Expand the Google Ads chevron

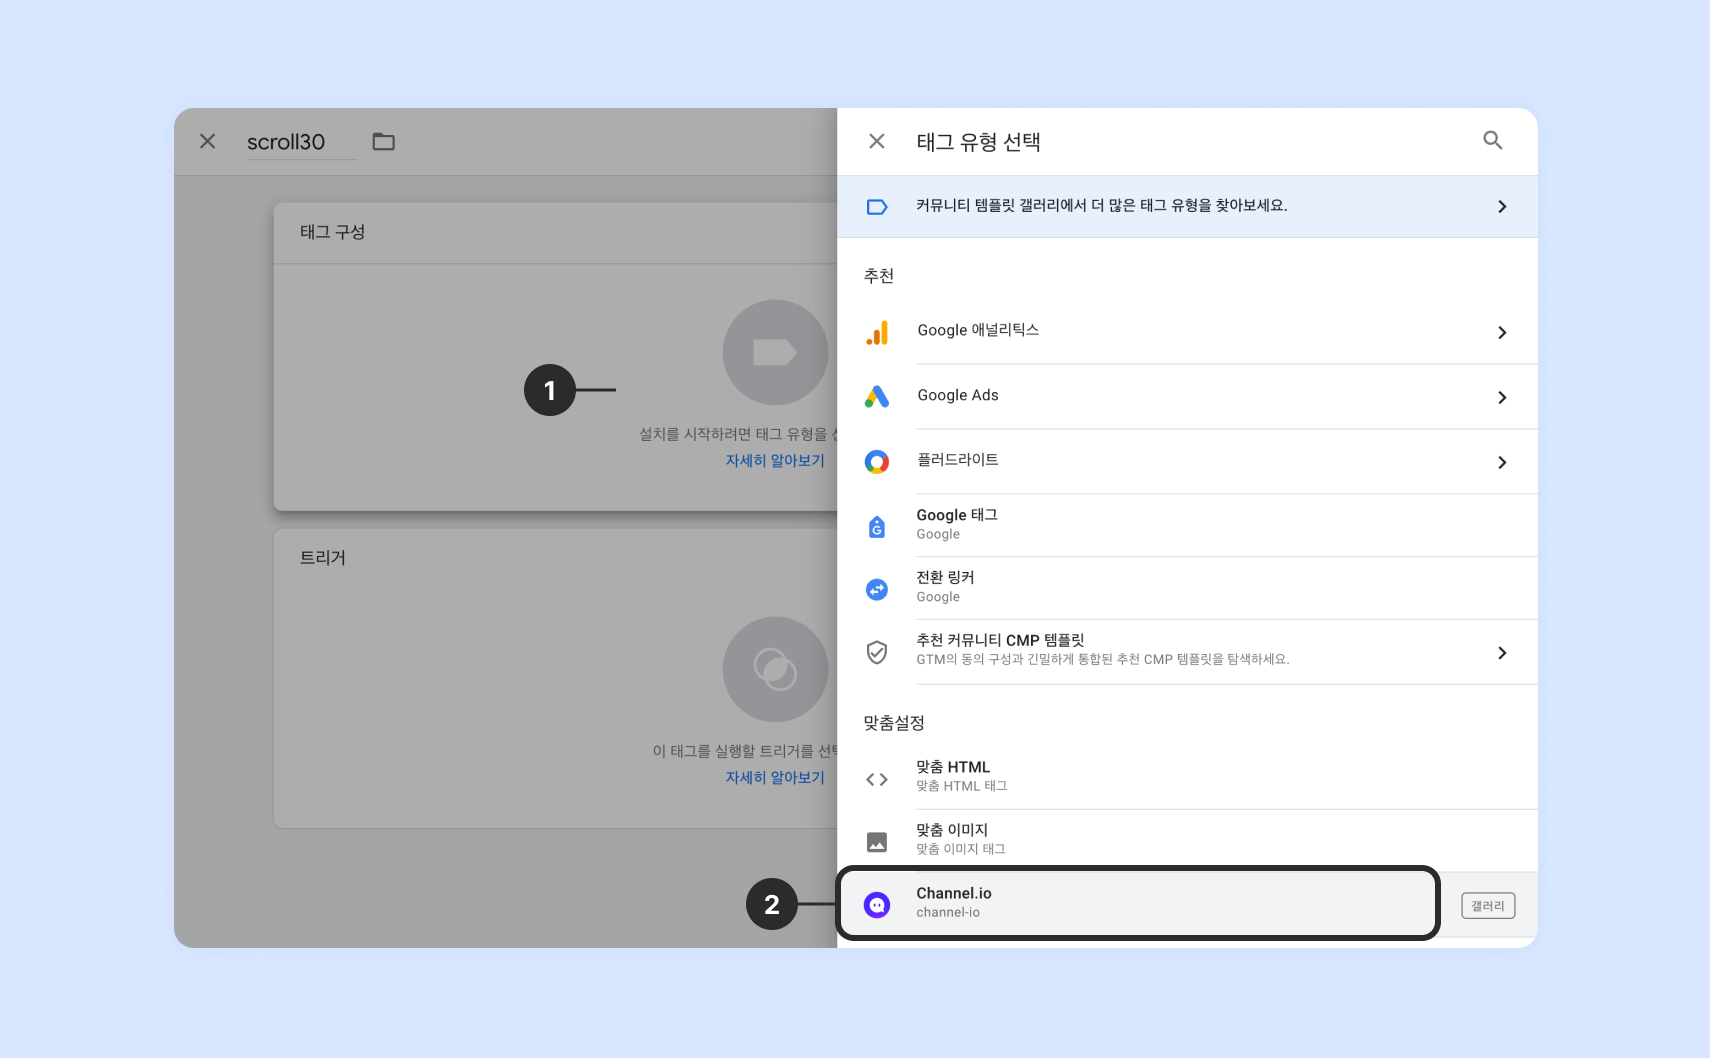tap(1502, 397)
